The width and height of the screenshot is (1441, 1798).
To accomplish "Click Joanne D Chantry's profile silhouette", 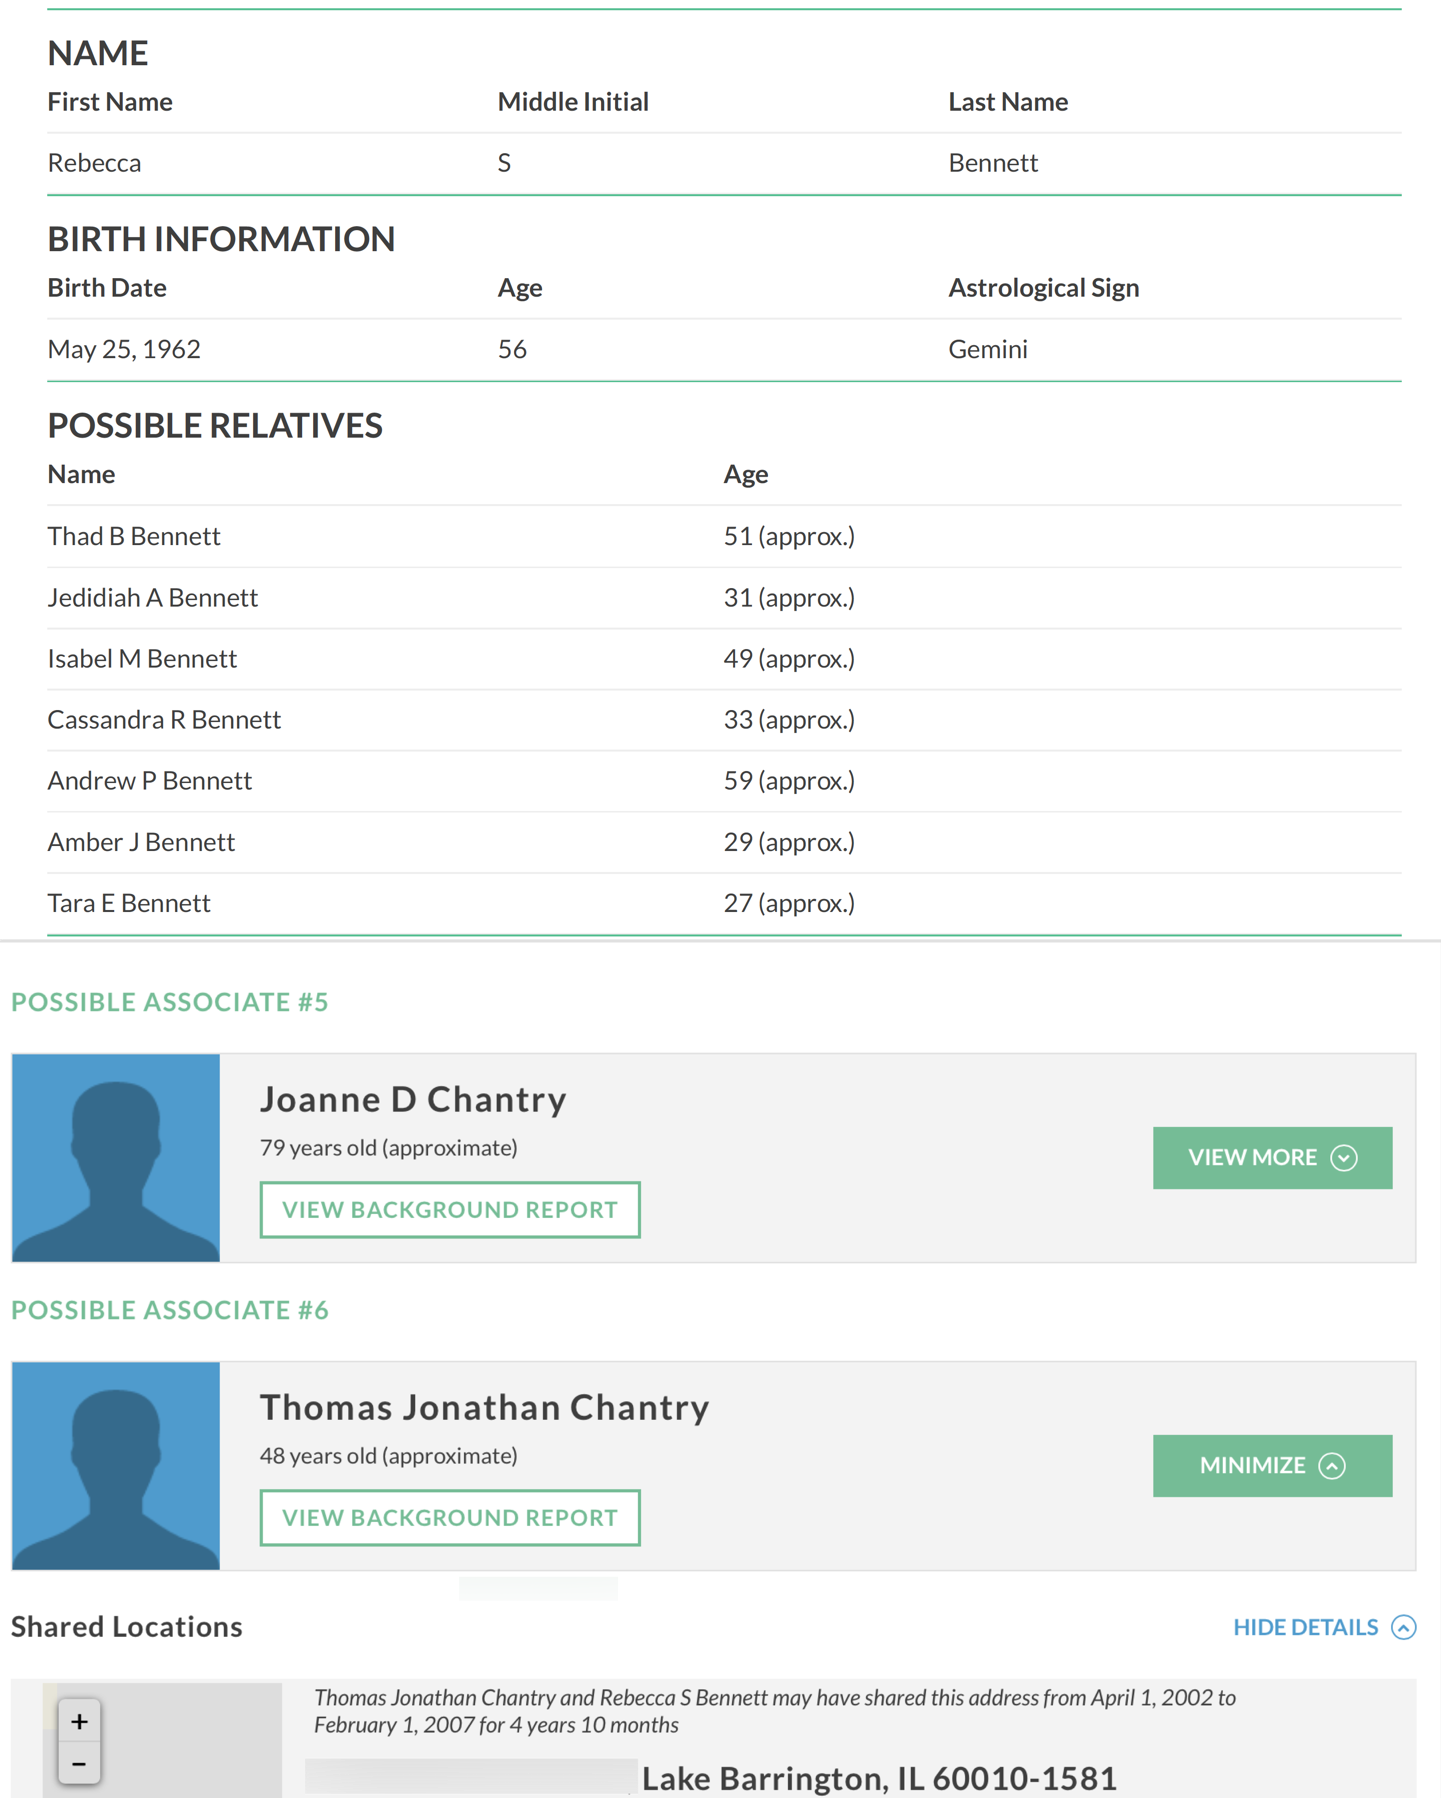I will (116, 1157).
